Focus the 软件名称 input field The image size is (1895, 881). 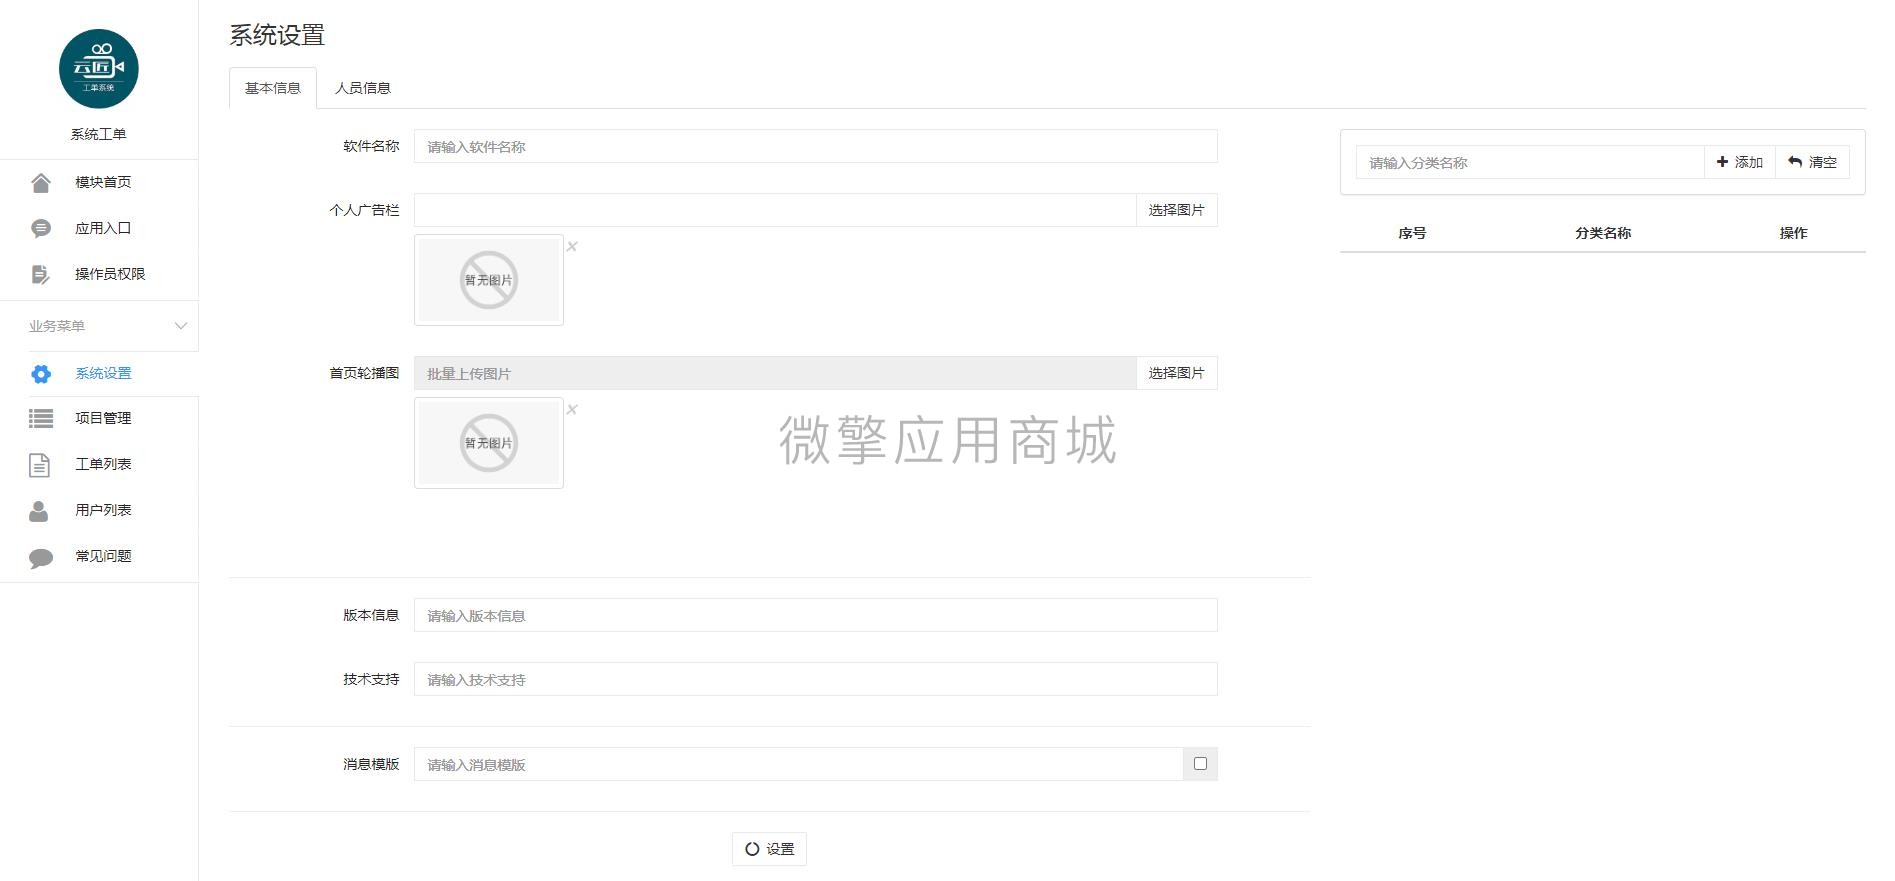pos(816,146)
